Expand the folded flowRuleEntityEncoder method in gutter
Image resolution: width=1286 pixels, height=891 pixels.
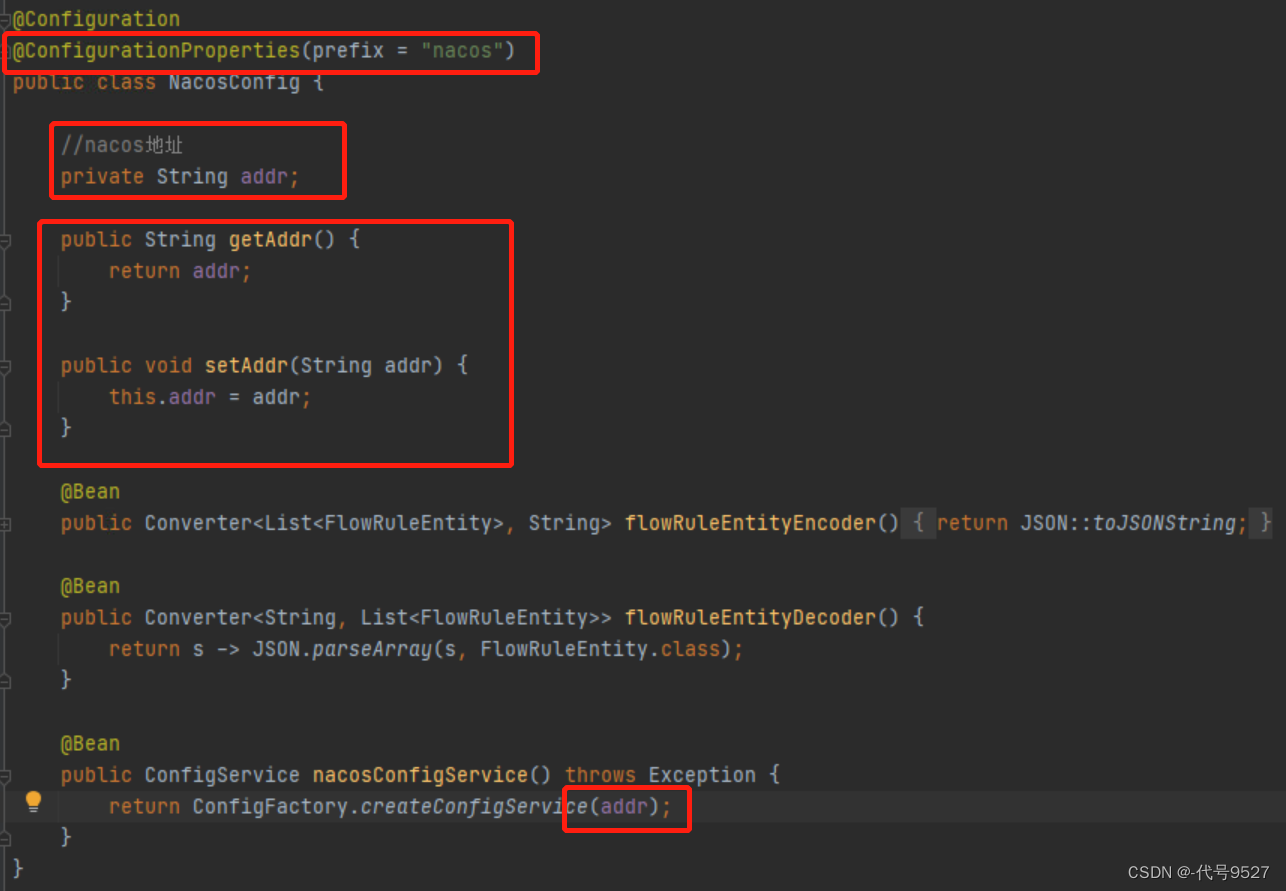[x=5, y=523]
